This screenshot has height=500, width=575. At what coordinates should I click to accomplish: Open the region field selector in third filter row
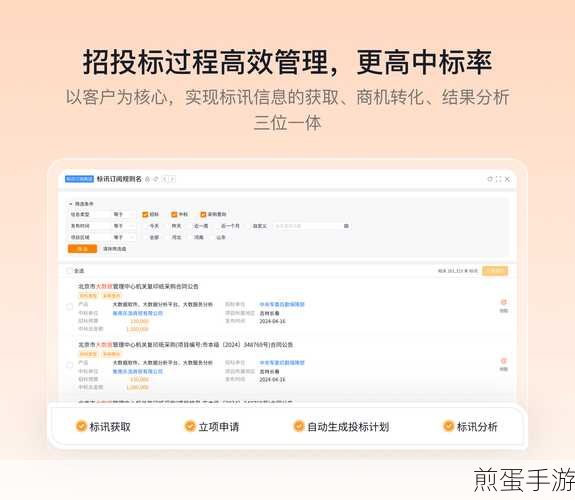pos(89,237)
